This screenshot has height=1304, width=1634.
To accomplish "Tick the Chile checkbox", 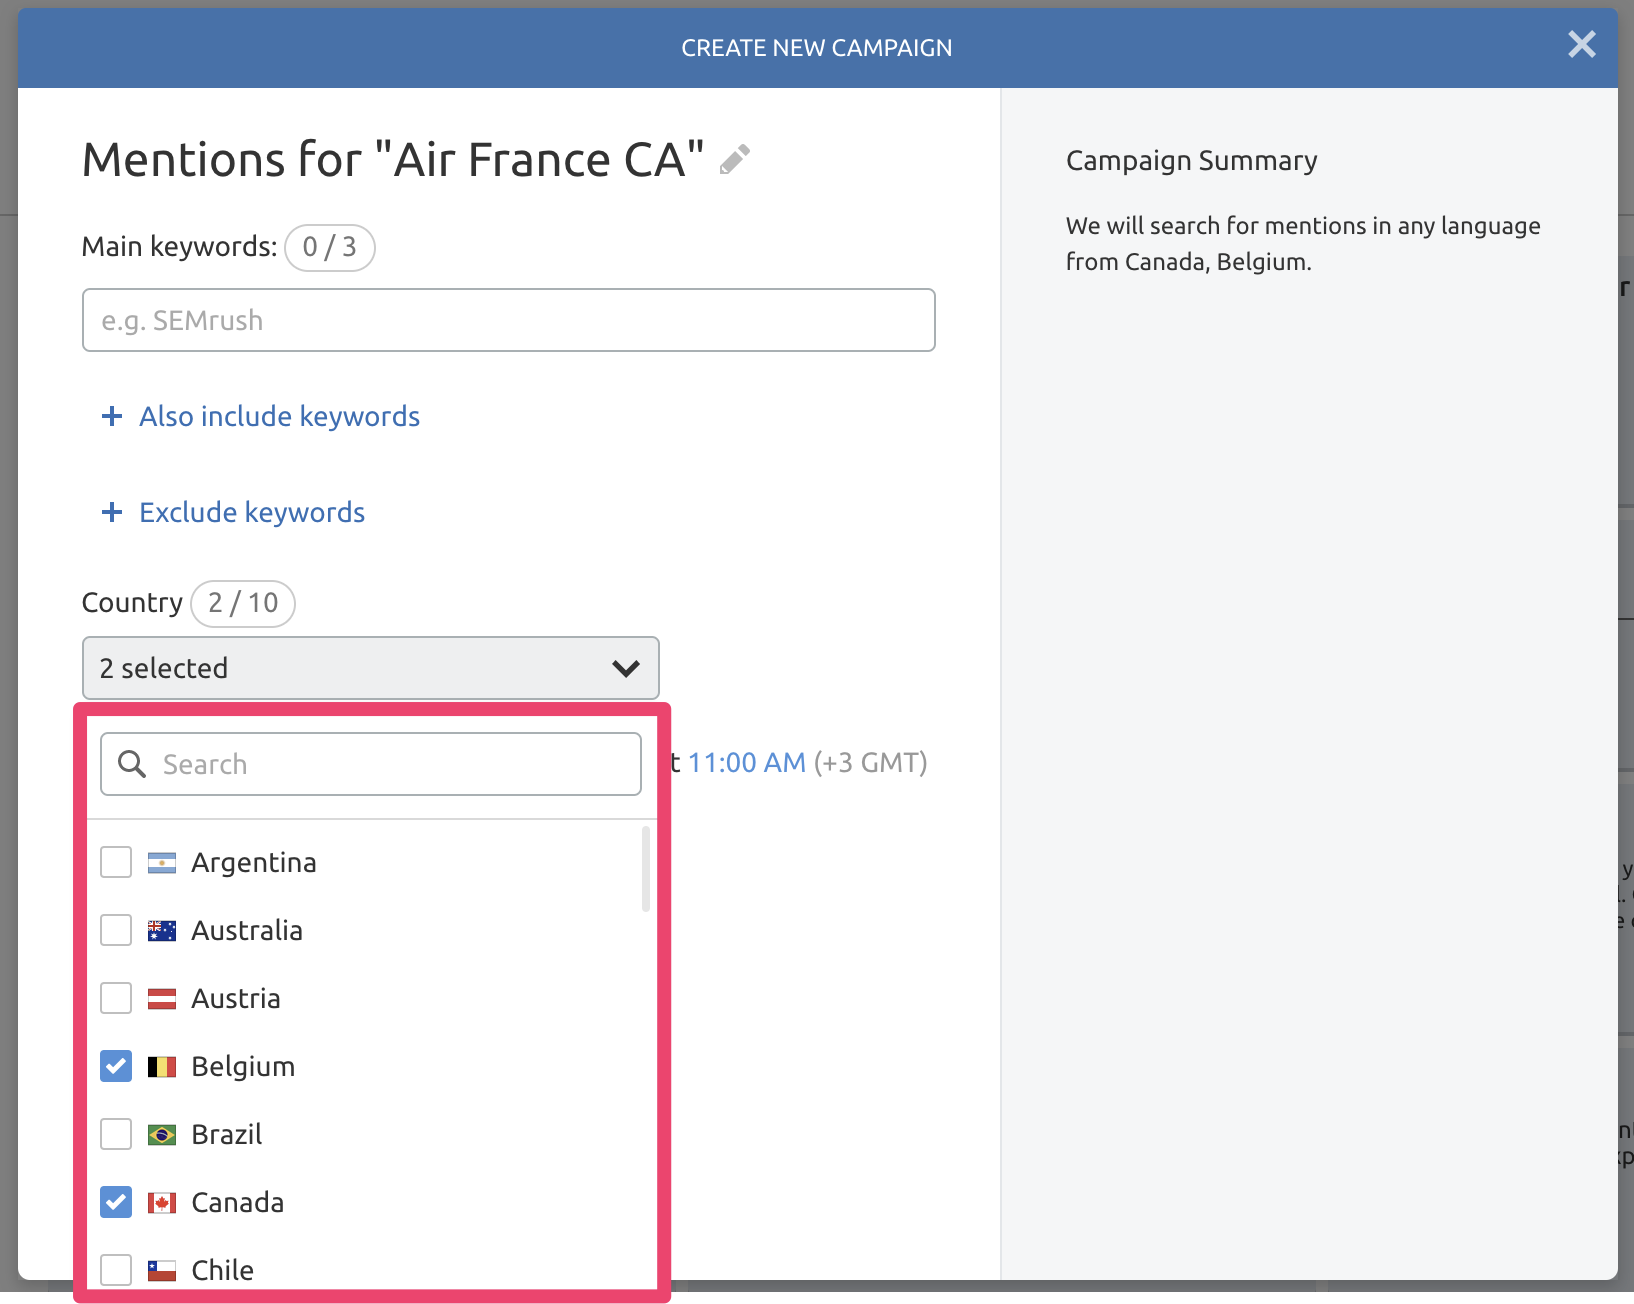I will (116, 1270).
